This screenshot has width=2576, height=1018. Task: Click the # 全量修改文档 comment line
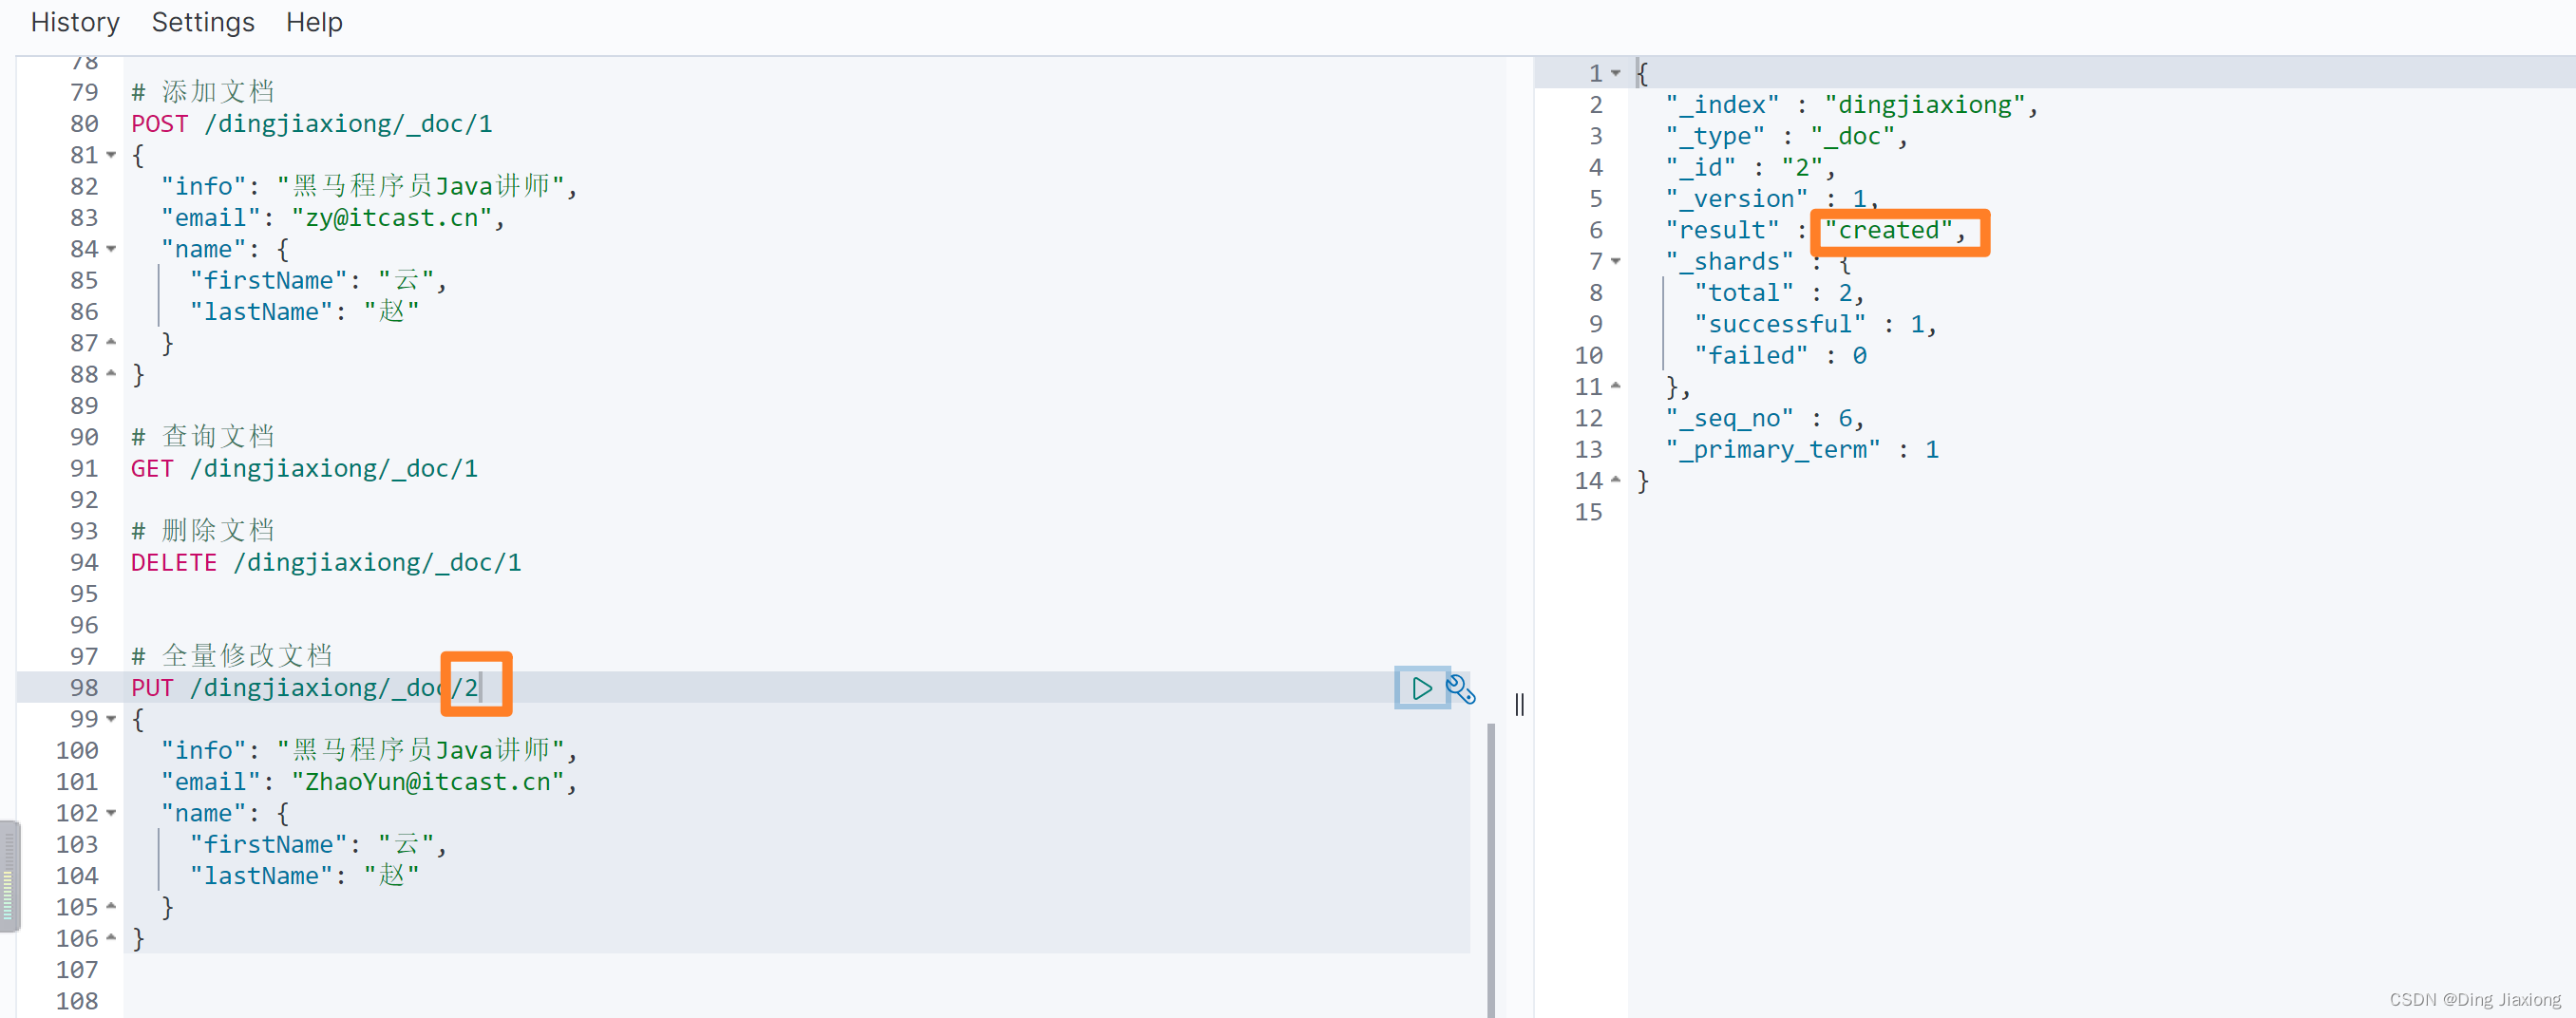click(232, 656)
